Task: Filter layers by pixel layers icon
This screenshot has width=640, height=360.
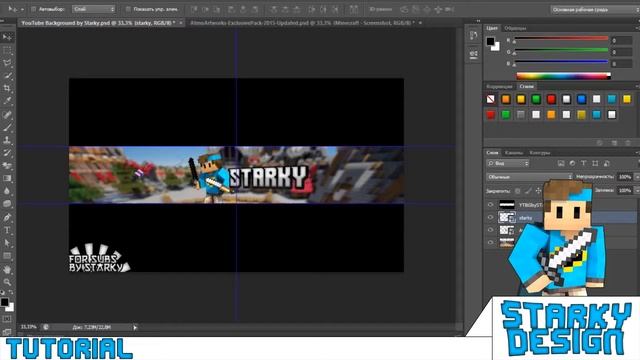Action: click(x=561, y=163)
